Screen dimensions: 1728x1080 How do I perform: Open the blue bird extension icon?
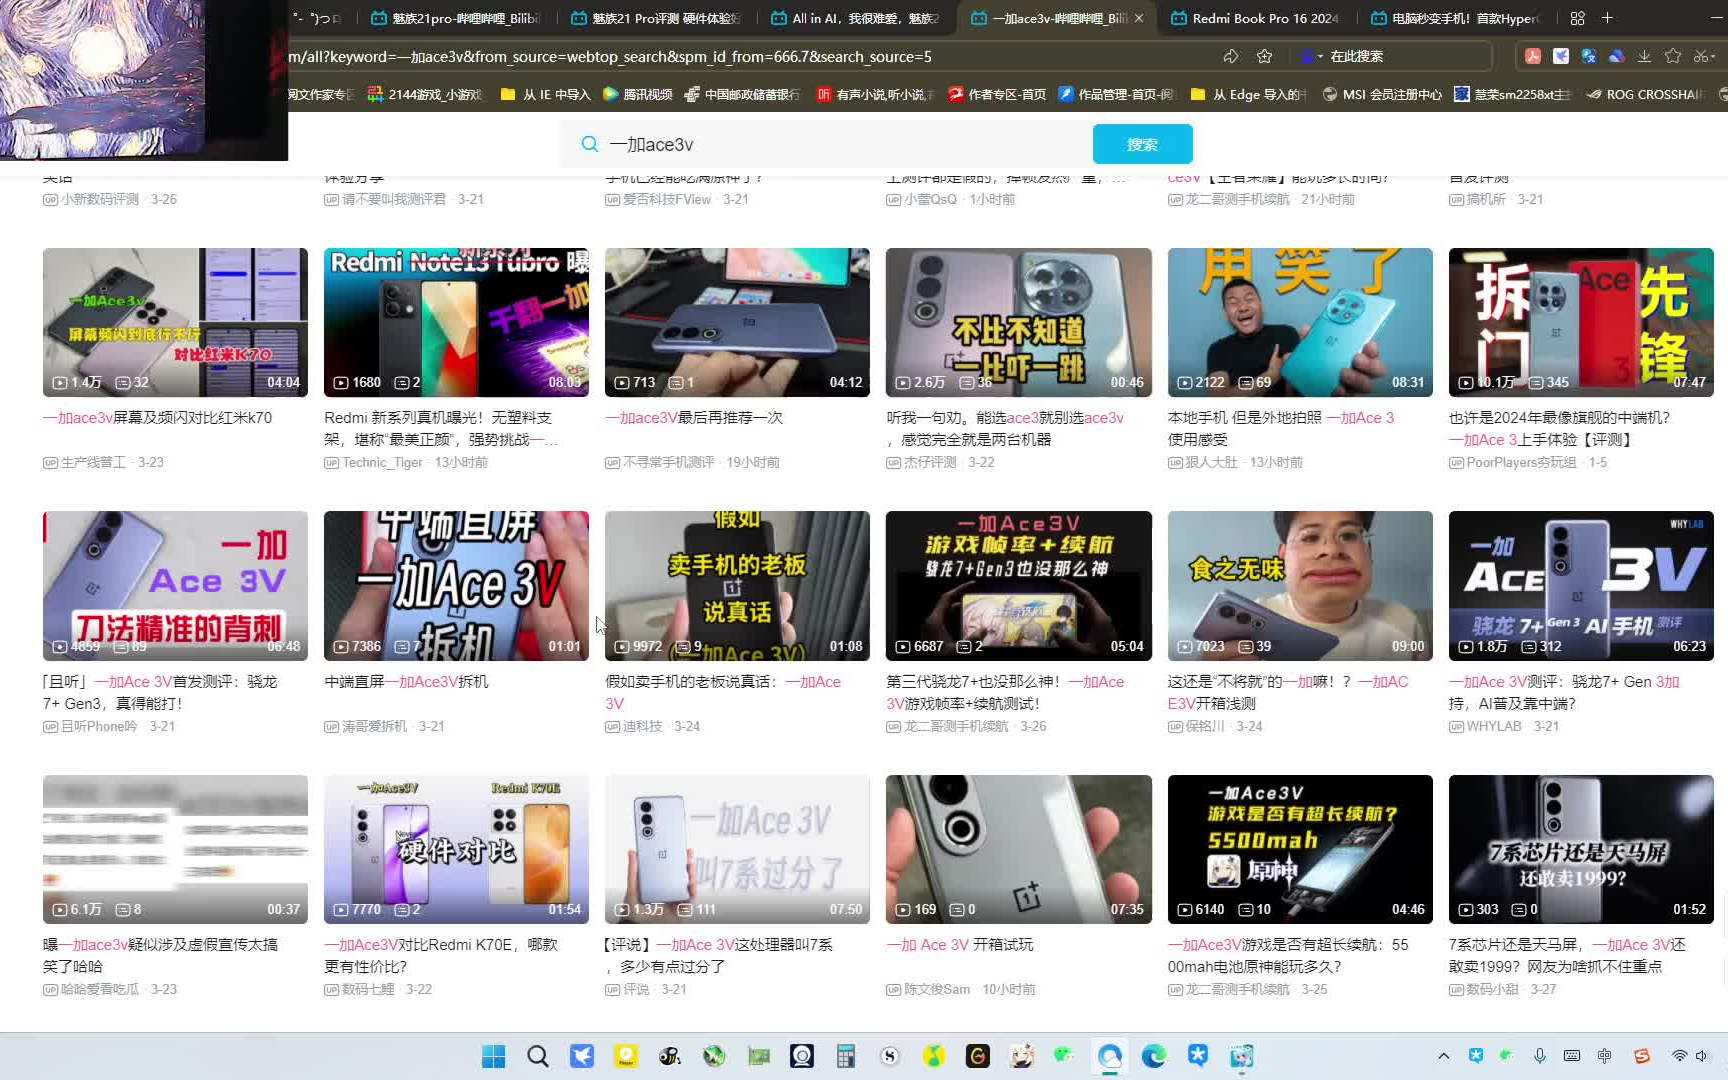click(x=1560, y=56)
